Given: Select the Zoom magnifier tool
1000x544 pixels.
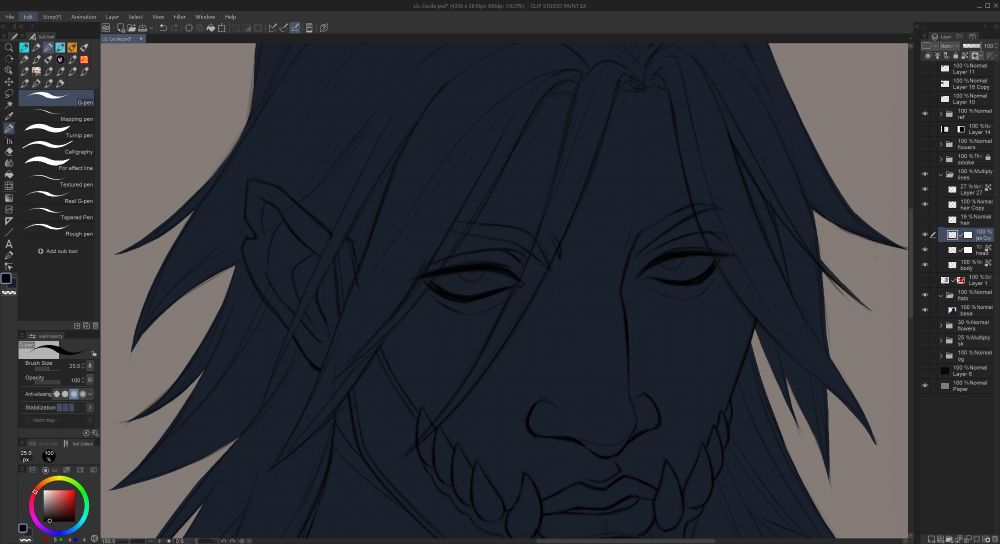Looking at the screenshot, I should point(9,47).
